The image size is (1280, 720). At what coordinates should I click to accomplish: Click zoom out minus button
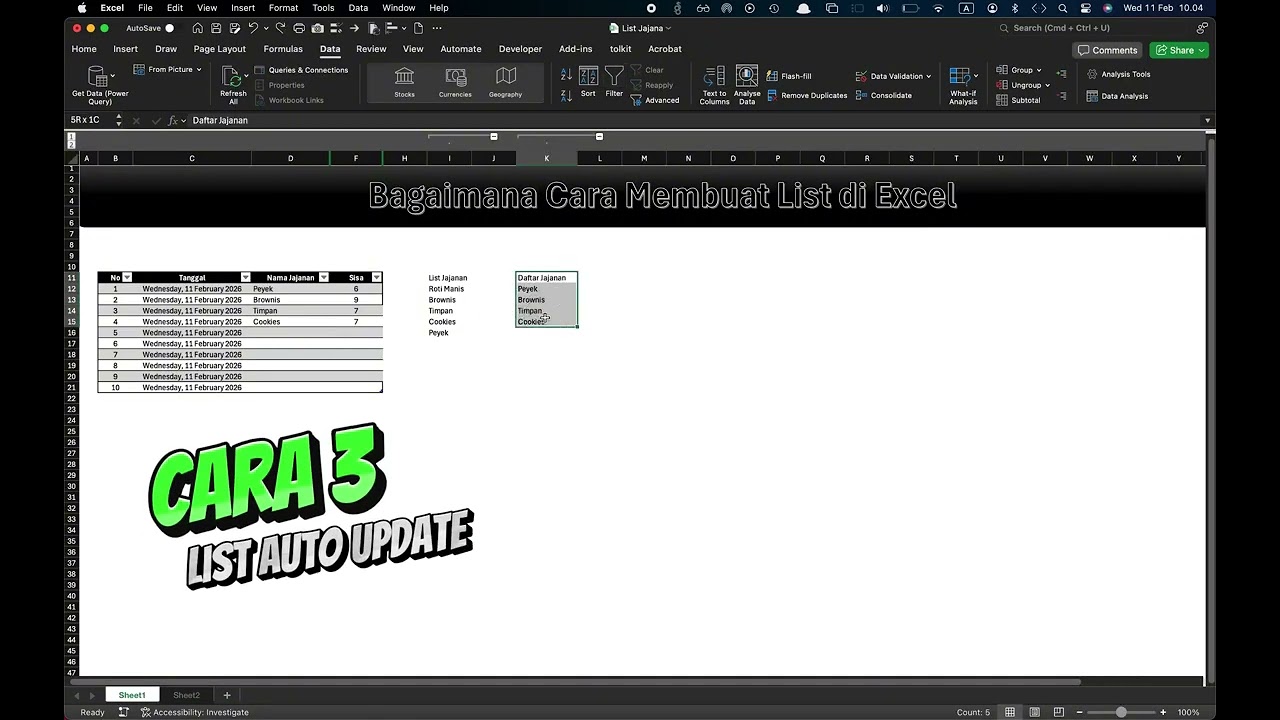click(x=1080, y=712)
